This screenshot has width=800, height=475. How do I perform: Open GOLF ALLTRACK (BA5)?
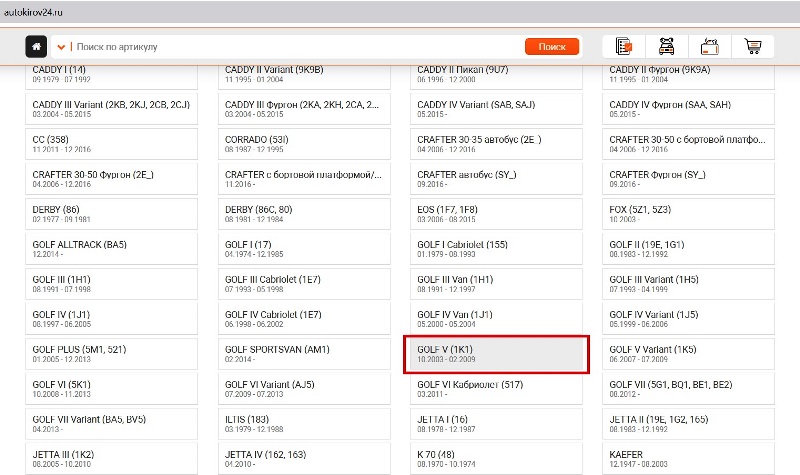point(111,248)
